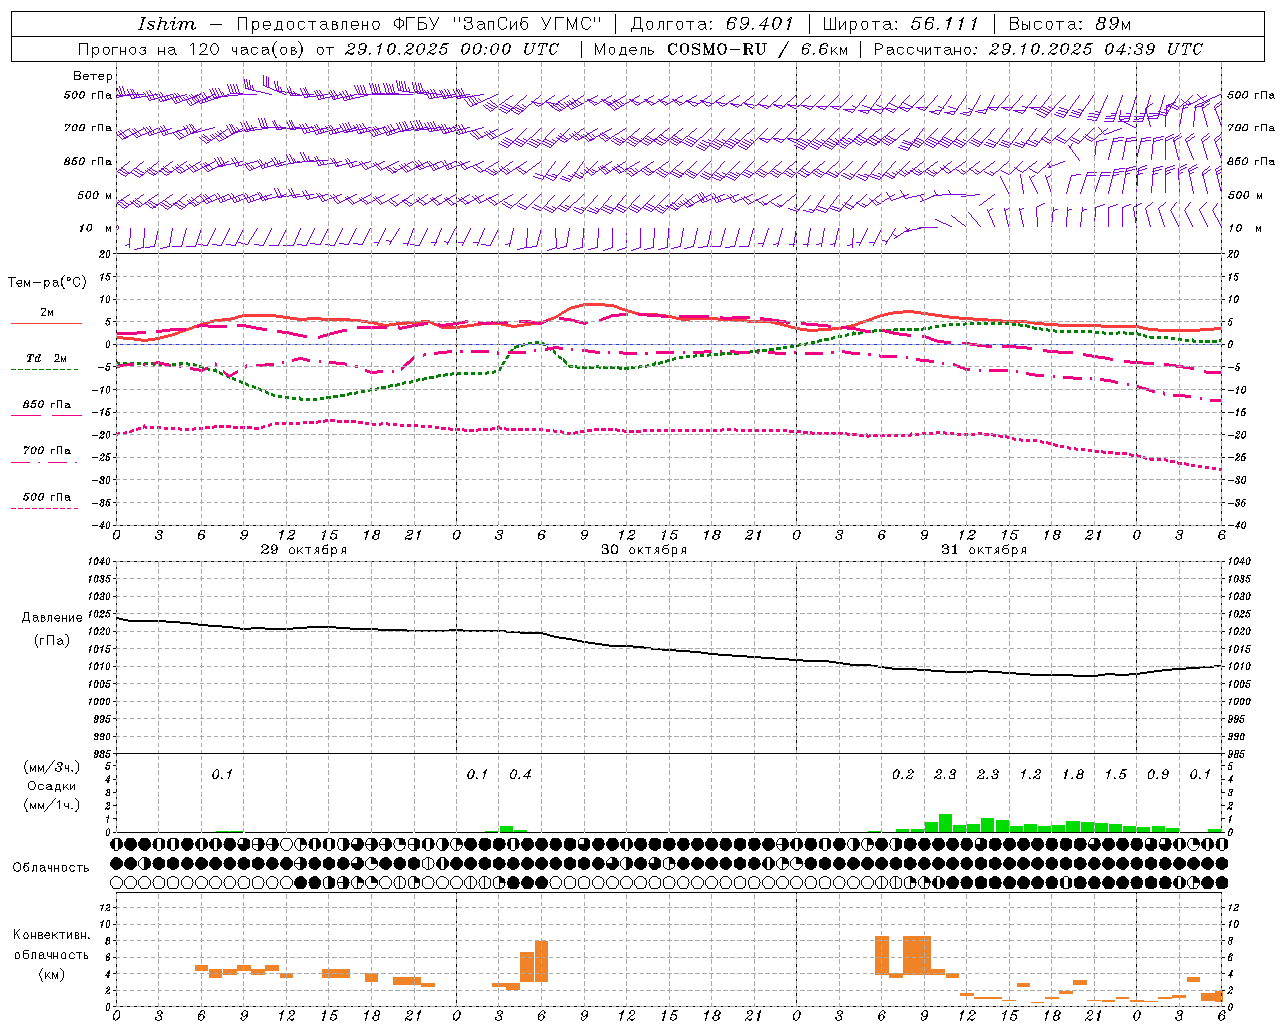Click the "500 гПа" dotted temperature legend entry
The height and width of the screenshot is (1024, 1280).
click(47, 497)
